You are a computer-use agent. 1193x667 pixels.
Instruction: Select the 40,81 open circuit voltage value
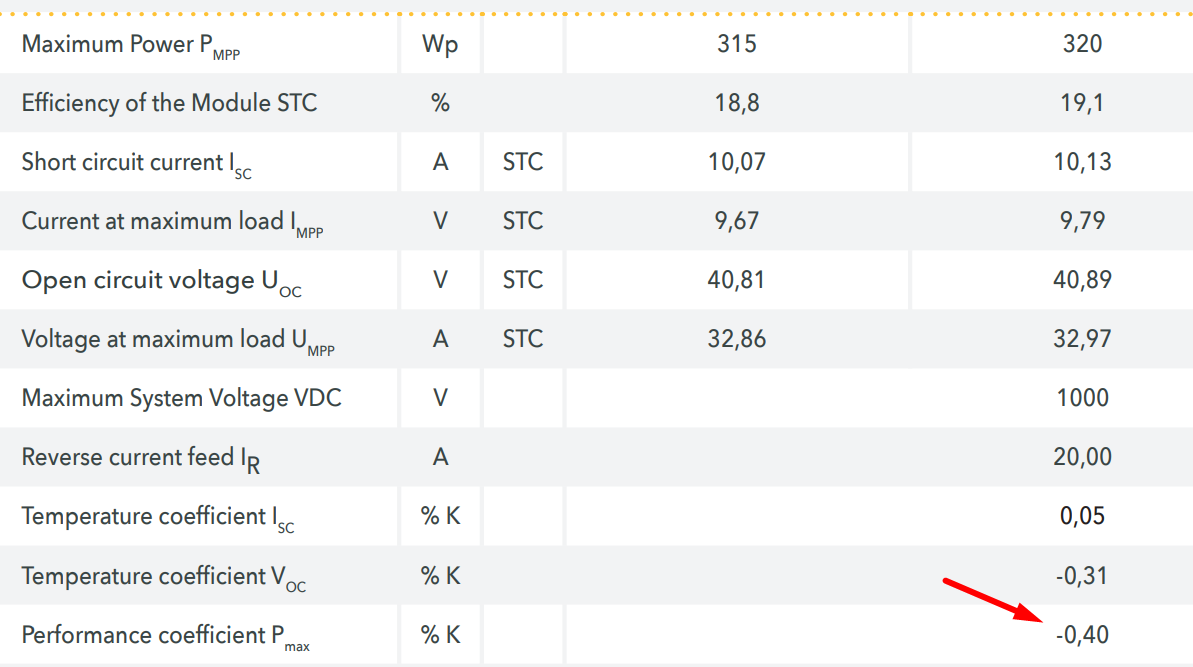pyautogui.click(x=737, y=280)
